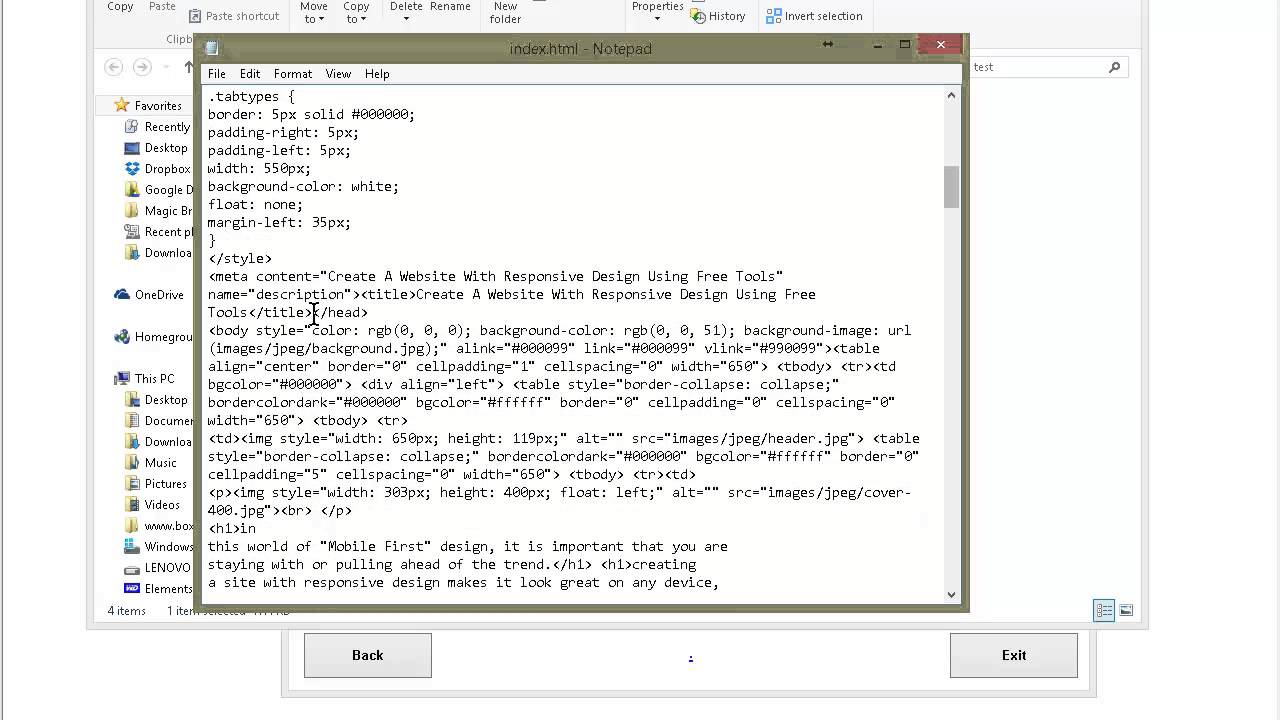1280x720 pixels.
Task: Click Explorer forward navigation arrow
Action: pyautogui.click(x=142, y=67)
